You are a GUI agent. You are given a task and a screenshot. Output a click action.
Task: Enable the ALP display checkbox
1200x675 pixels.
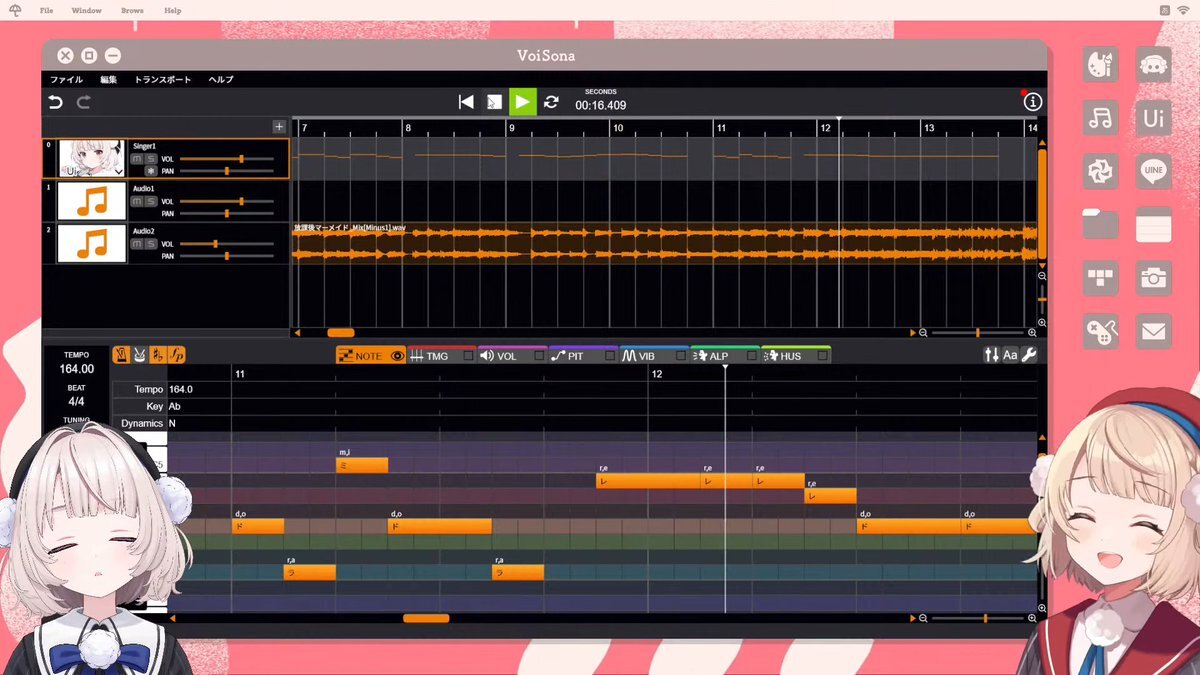[752, 356]
